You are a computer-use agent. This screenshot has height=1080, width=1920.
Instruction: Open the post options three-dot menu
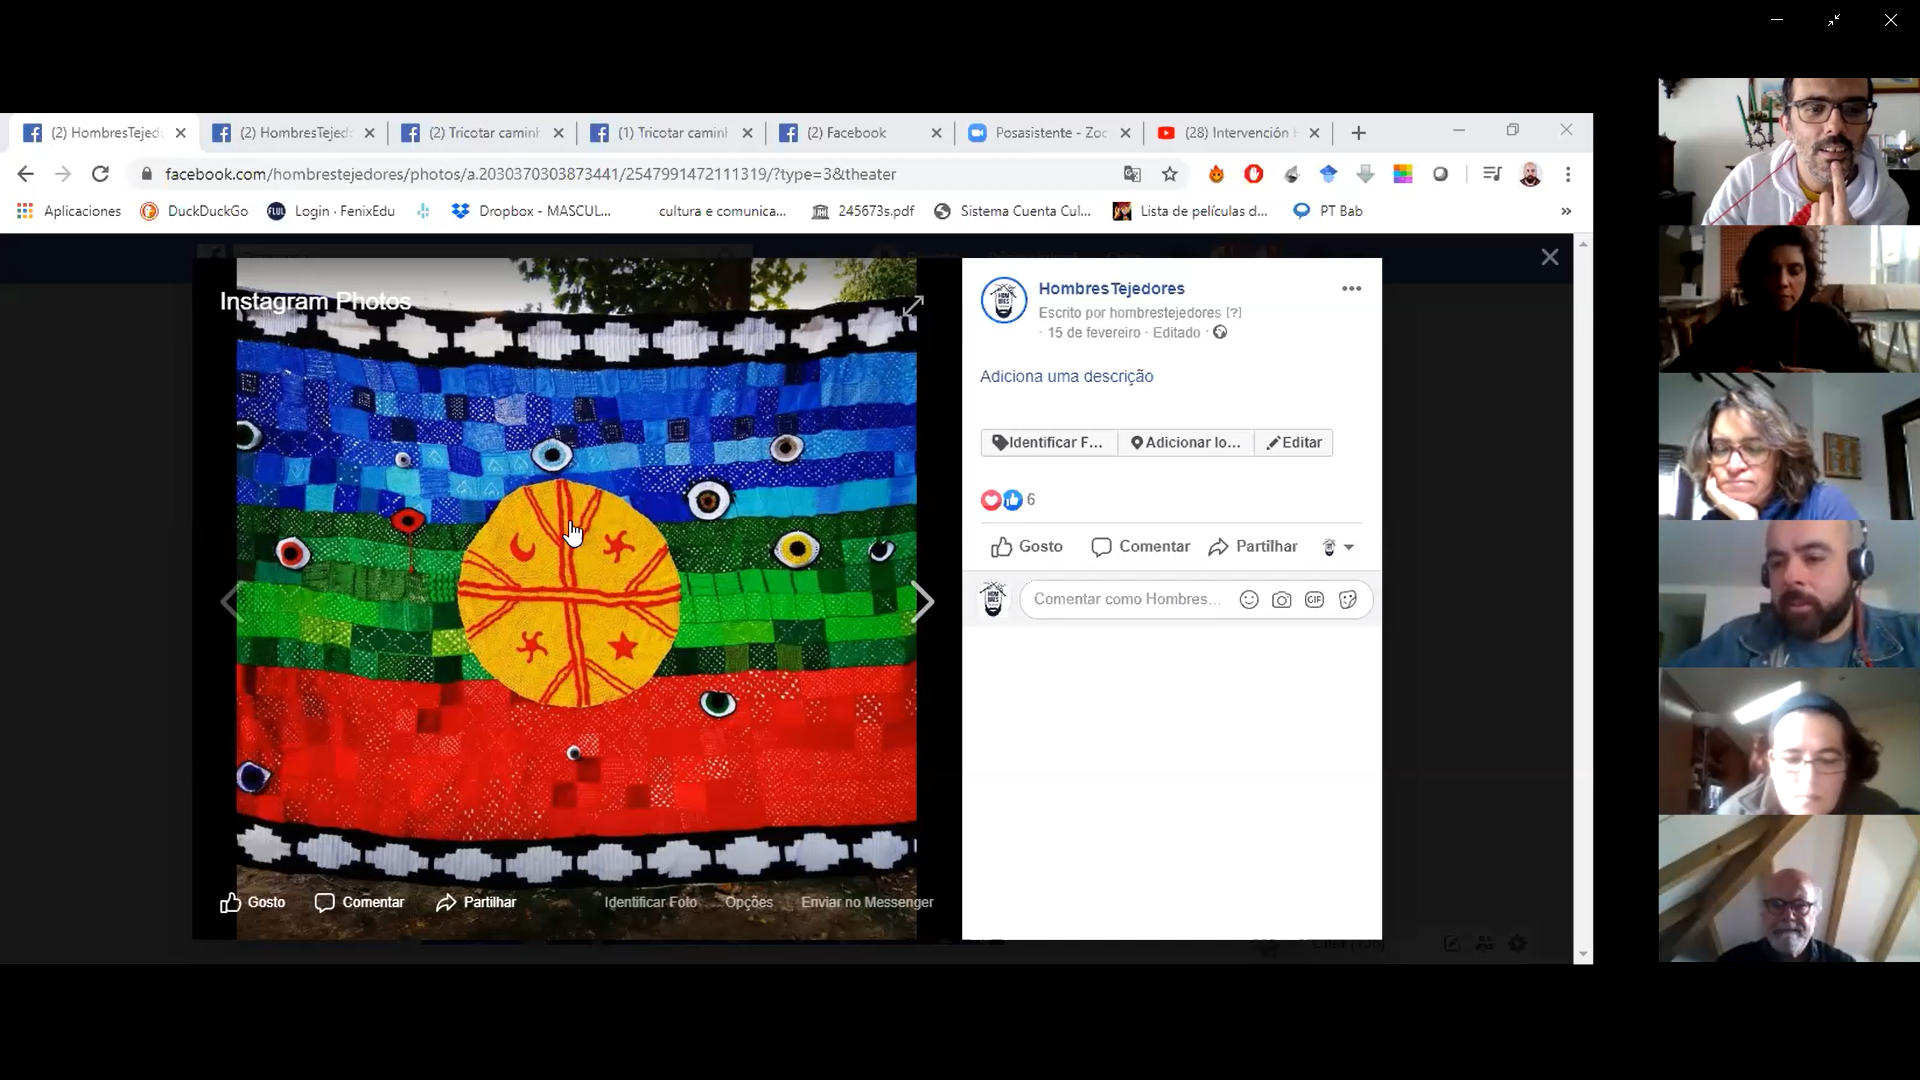point(1351,288)
